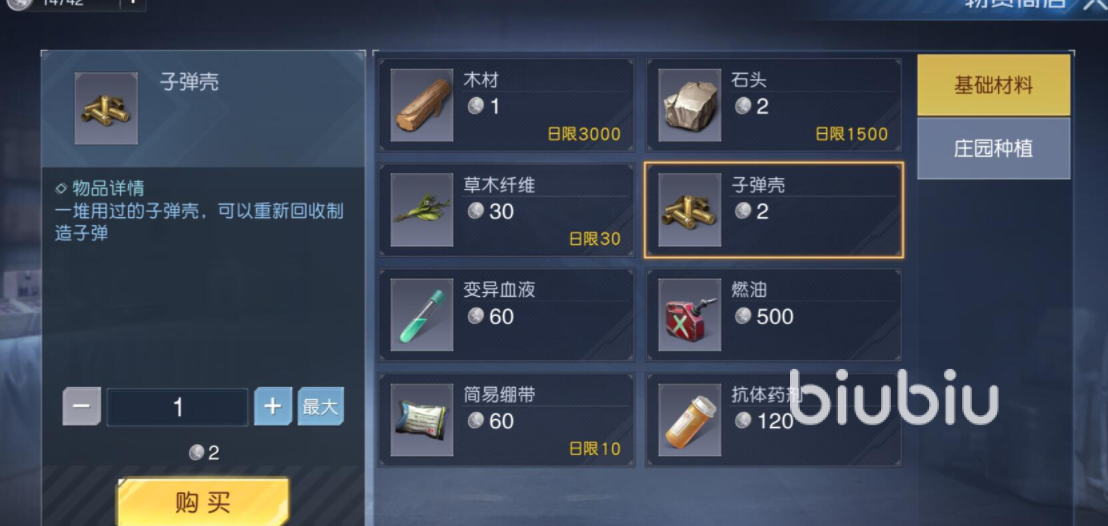Decrease purchase quantity with minus button
Viewport: 1108px width, 526px height.
81,407
